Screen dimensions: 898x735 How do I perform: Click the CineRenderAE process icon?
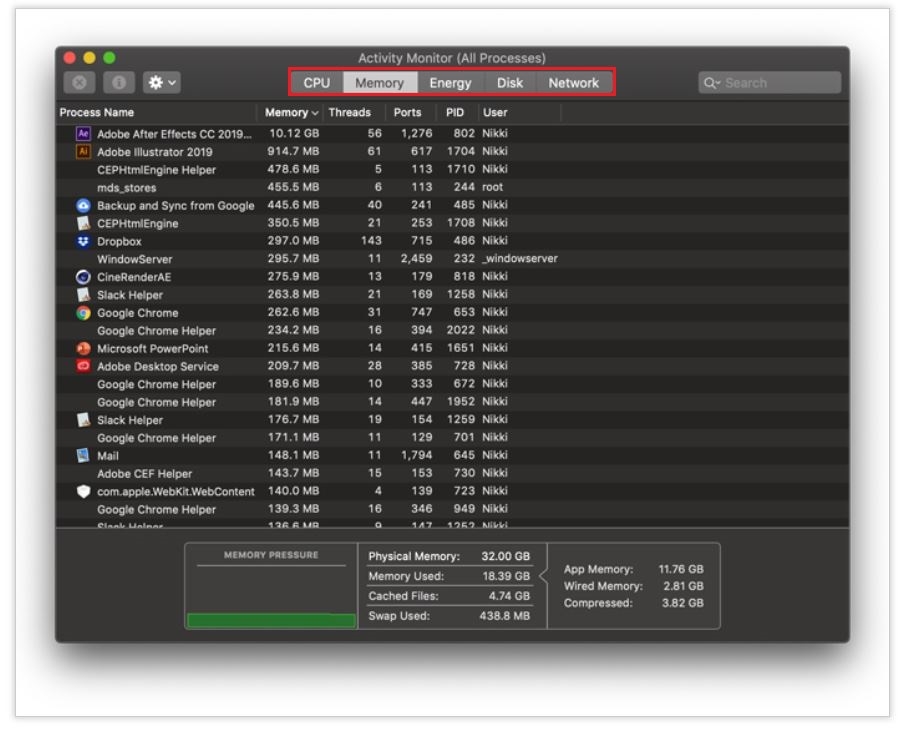click(x=83, y=277)
